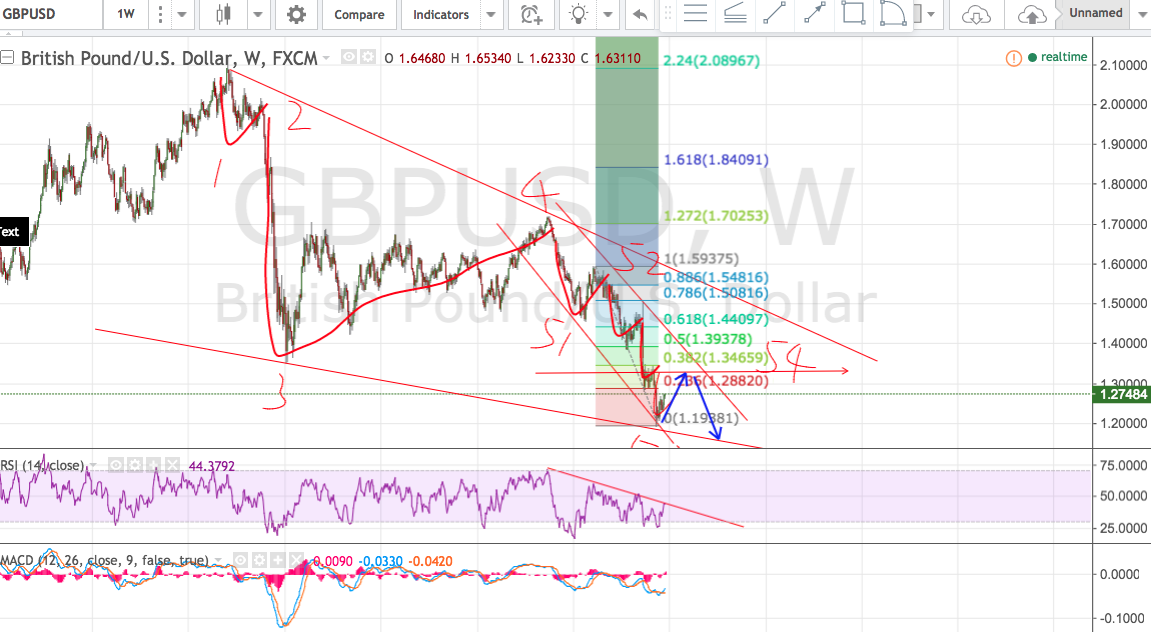Create an alert with the alarm clock icon
This screenshot has width=1151, height=632.
531,14
